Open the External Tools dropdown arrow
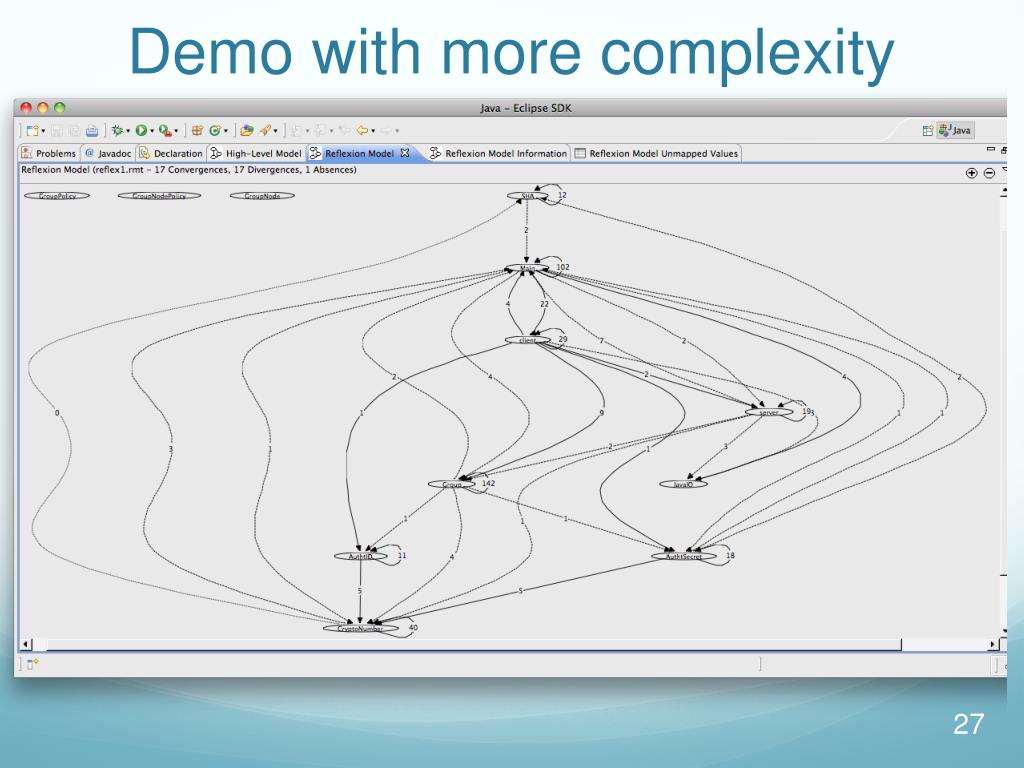Screen dimensions: 1024x768 click(176, 131)
